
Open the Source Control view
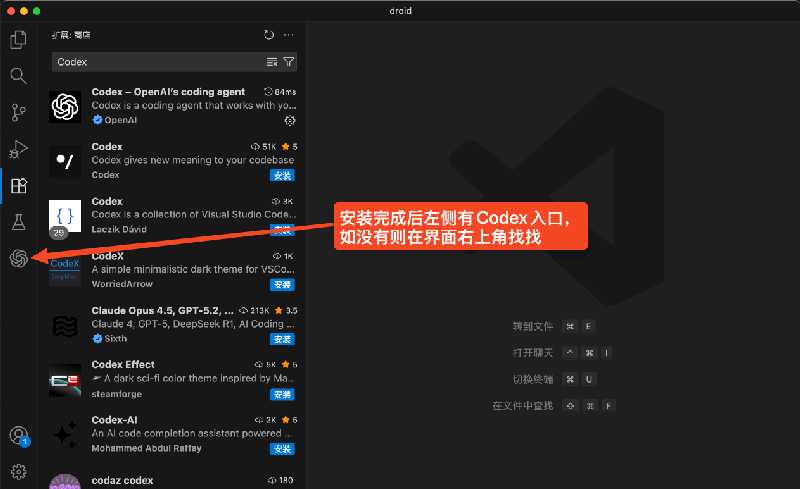(17, 112)
